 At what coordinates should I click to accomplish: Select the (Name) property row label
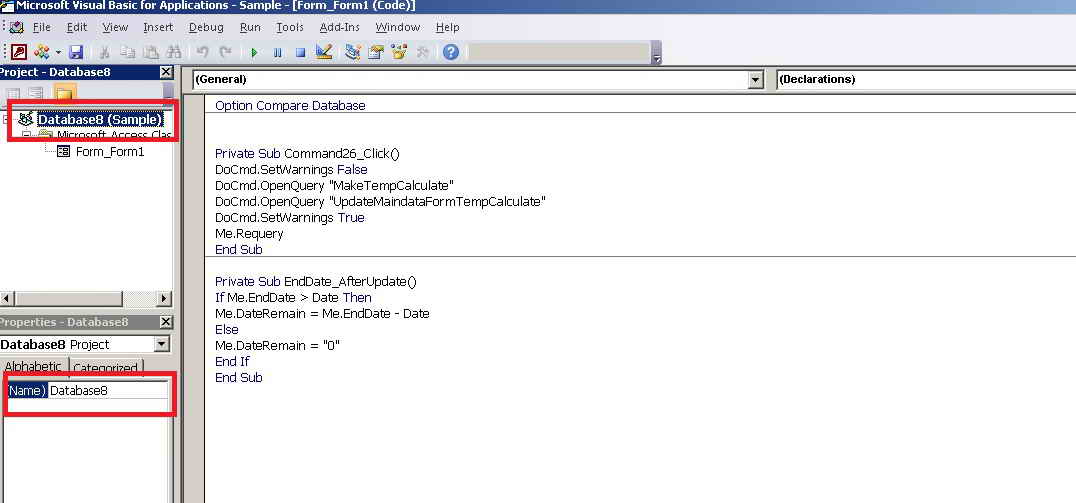click(27, 390)
